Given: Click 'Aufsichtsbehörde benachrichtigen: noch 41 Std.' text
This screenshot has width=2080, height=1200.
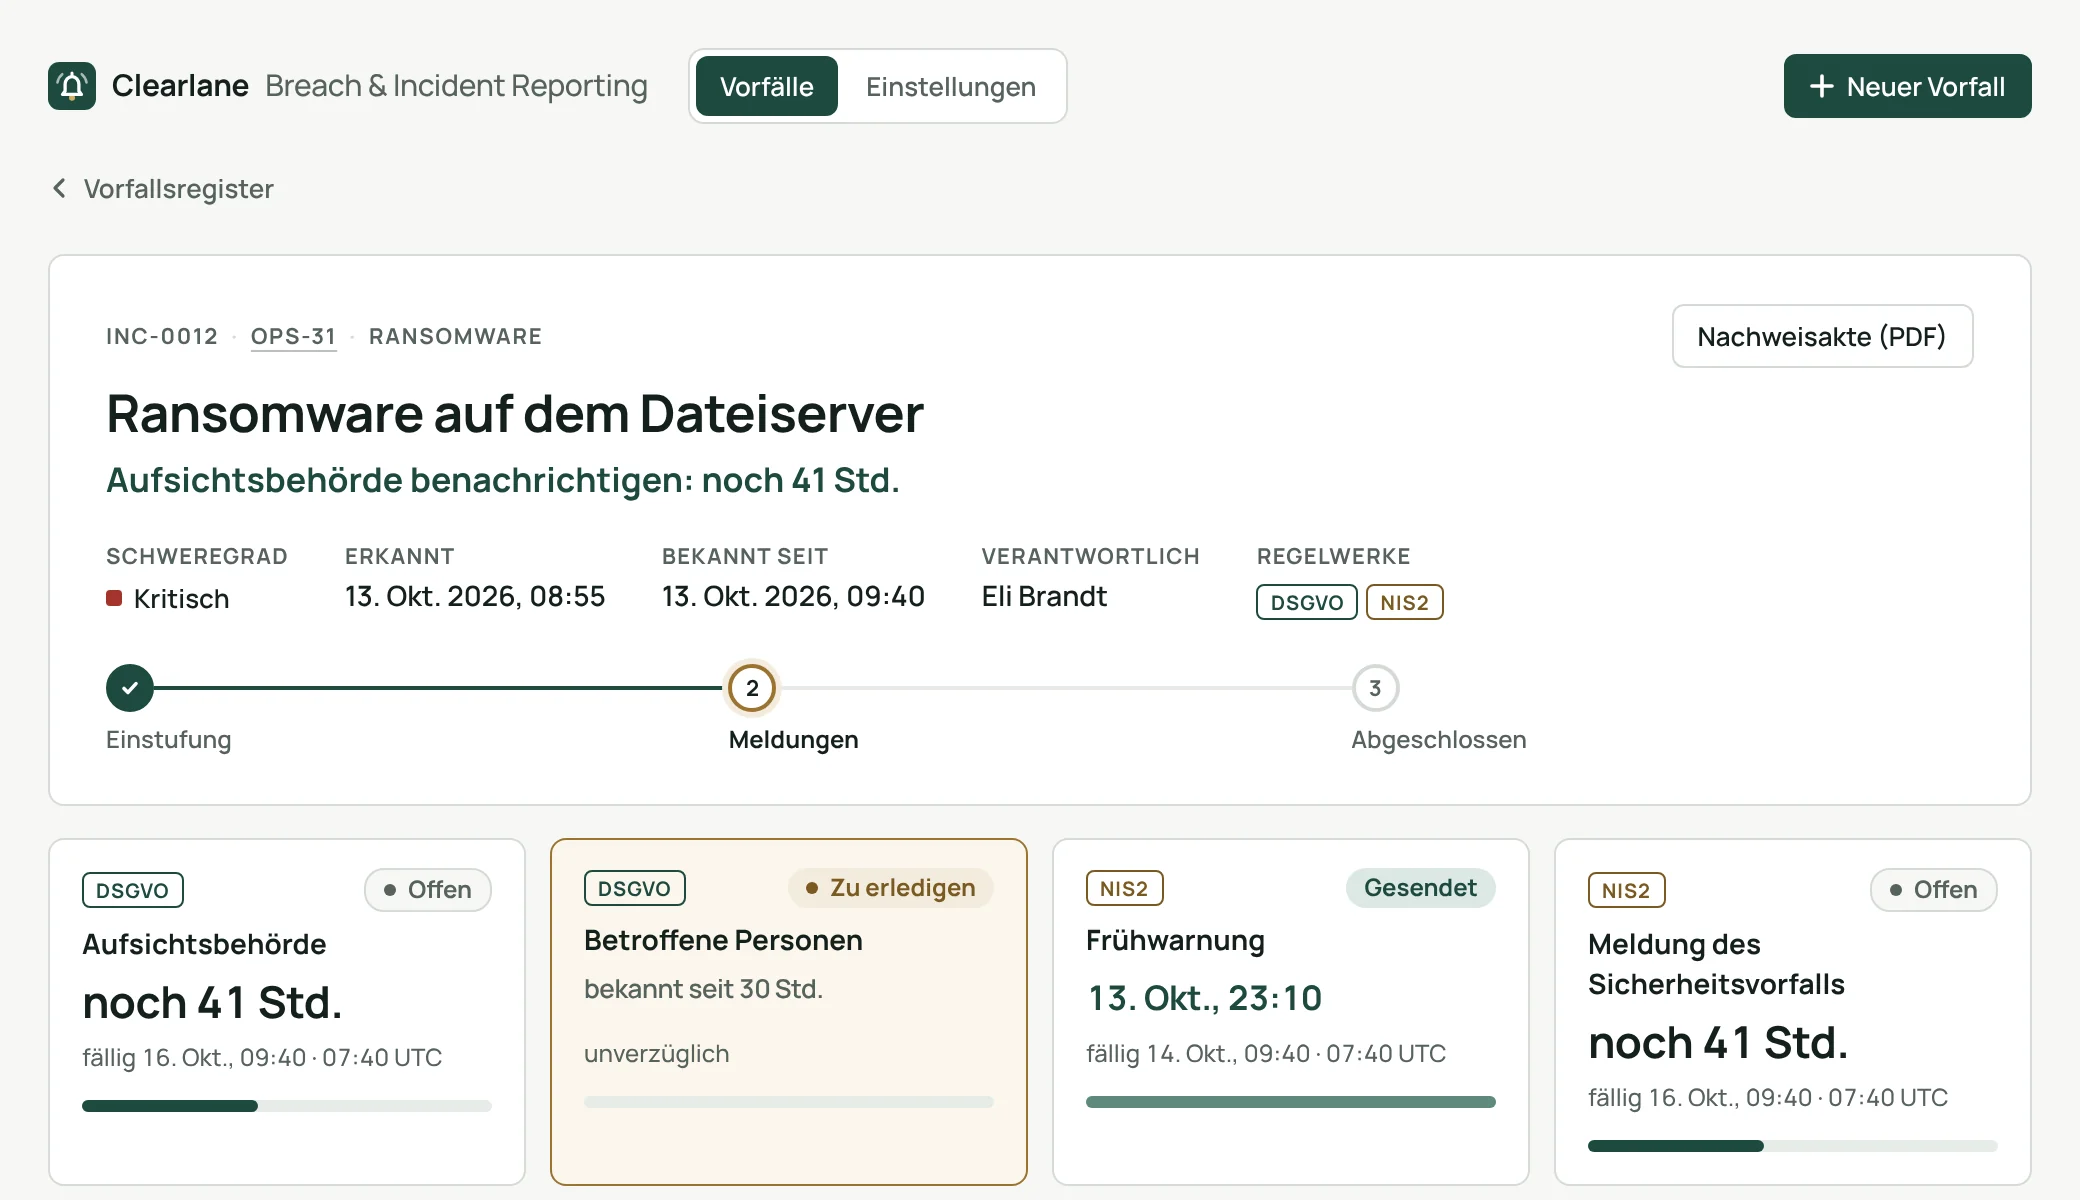Looking at the screenshot, I should click(503, 480).
